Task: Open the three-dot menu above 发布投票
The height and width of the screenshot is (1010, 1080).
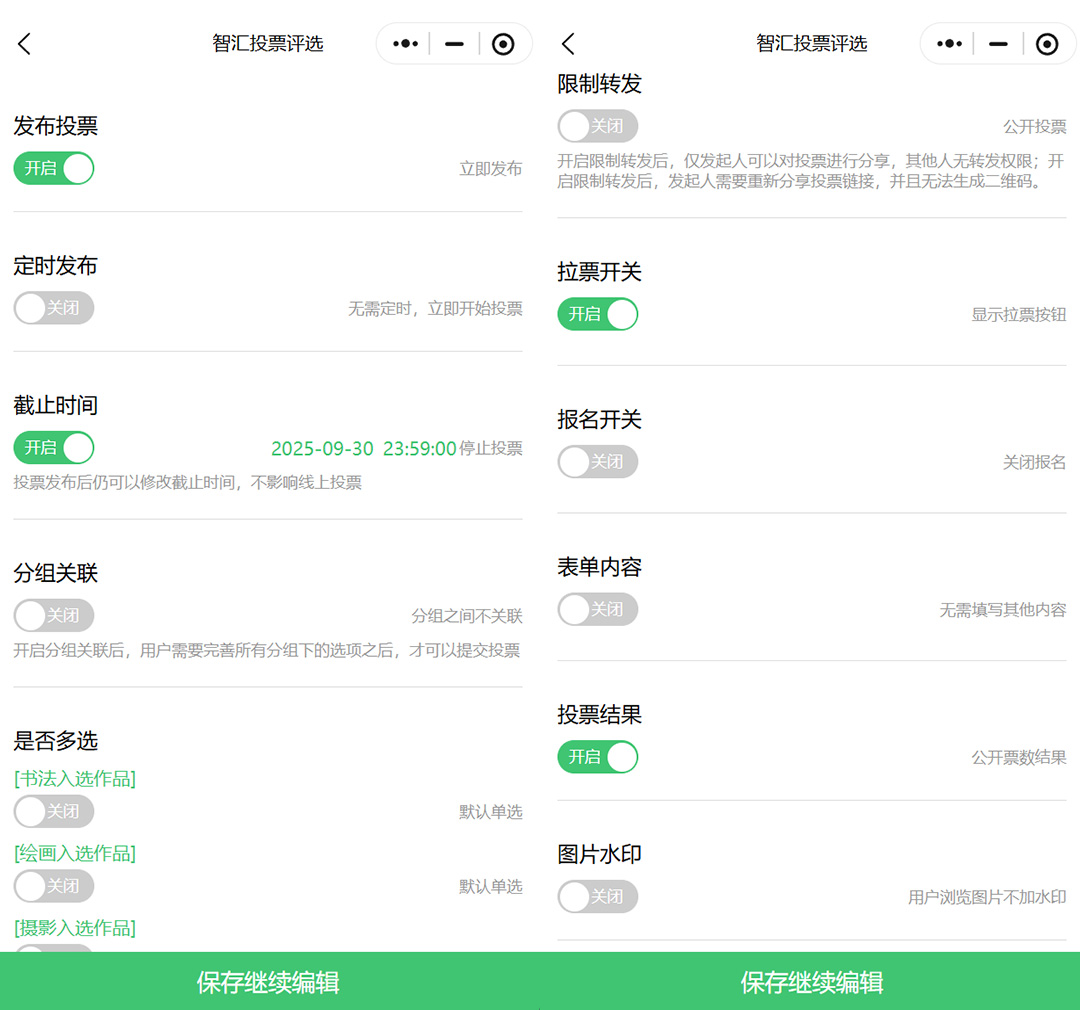Action: click(x=405, y=44)
